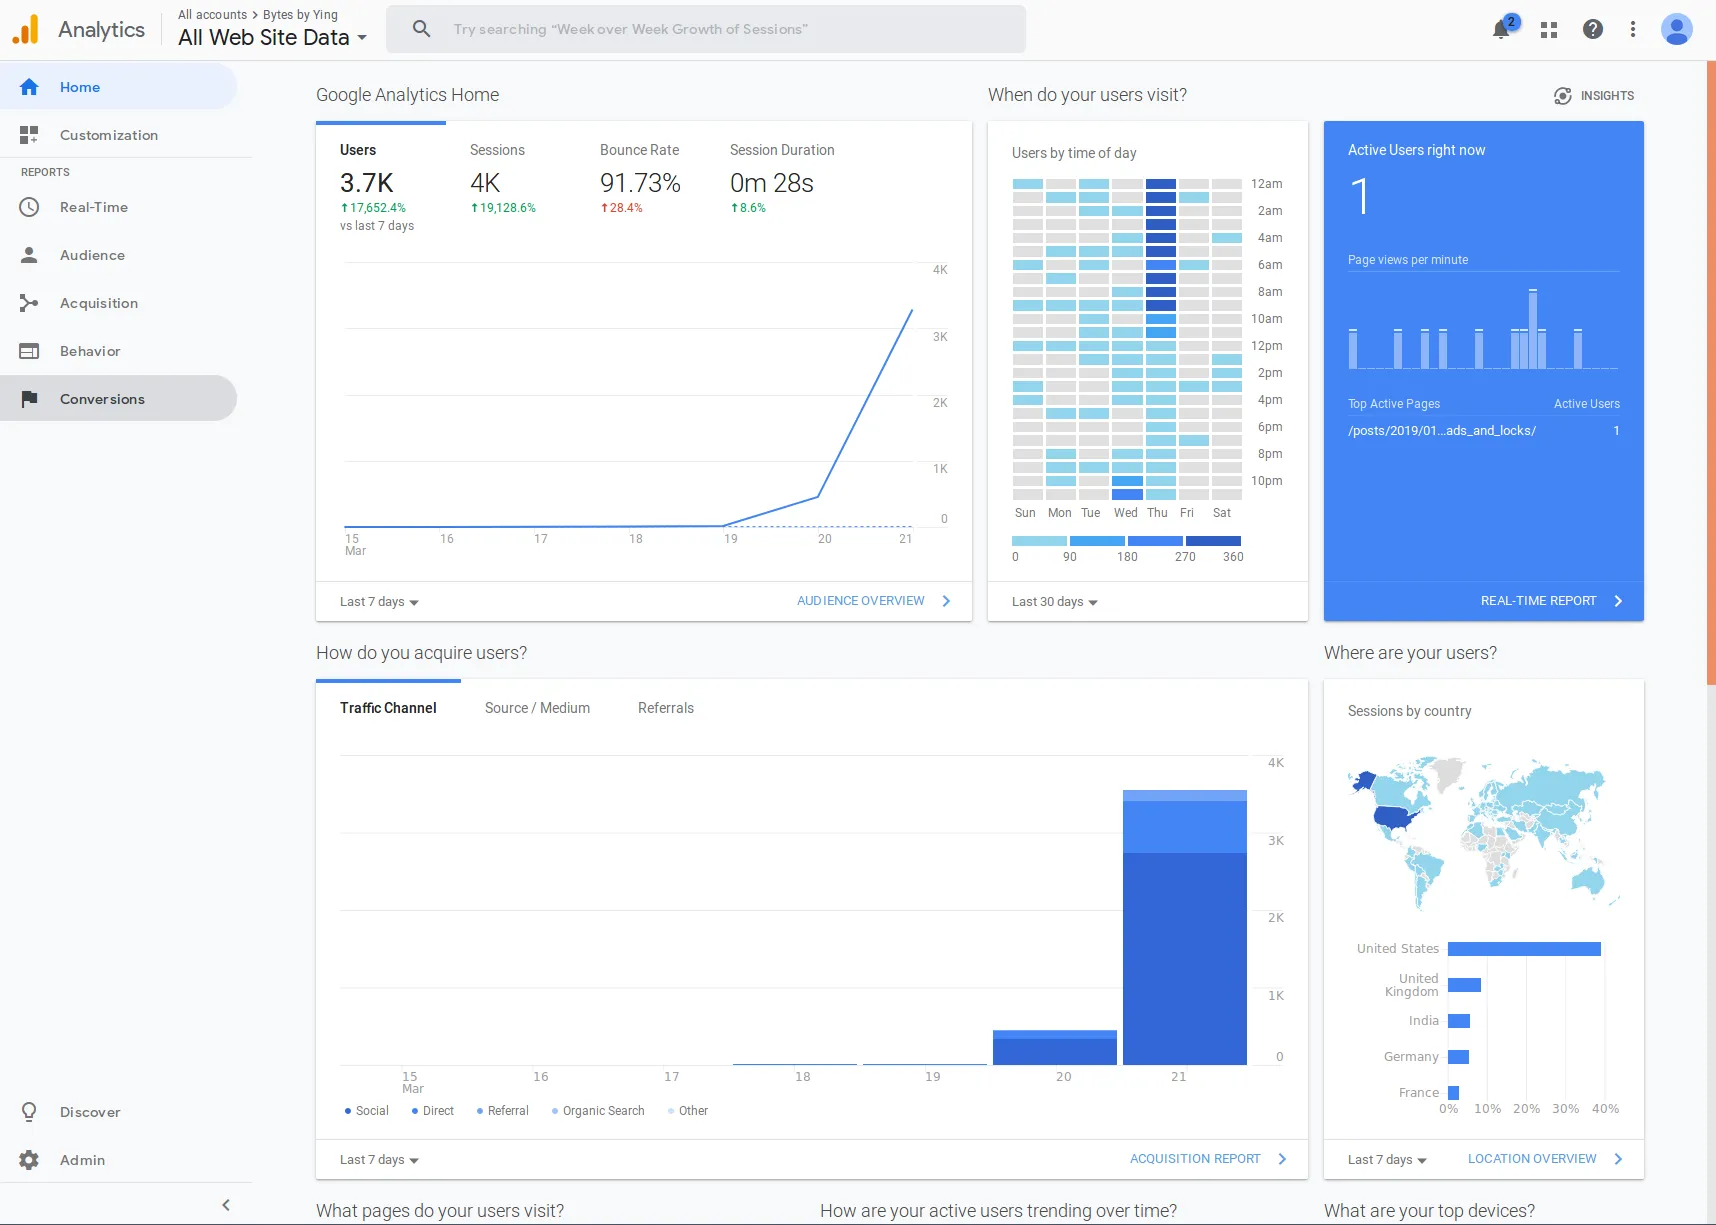Image resolution: width=1716 pixels, height=1225 pixels.
Task: Click the top active page posts link
Action: point(1442,431)
